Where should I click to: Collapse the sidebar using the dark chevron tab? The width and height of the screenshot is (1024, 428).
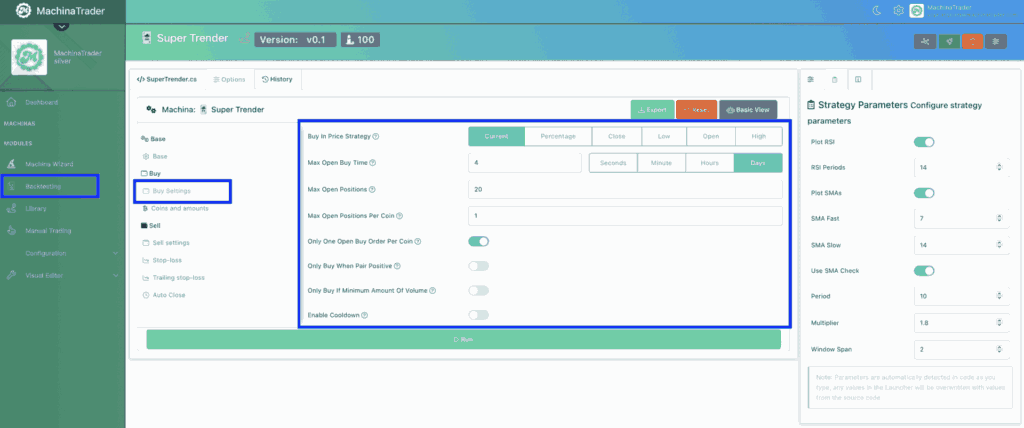coord(61,27)
